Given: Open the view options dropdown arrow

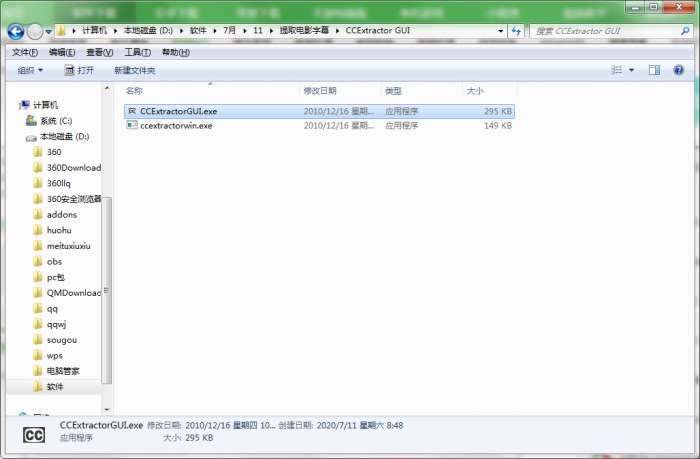Looking at the screenshot, I should click(631, 70).
